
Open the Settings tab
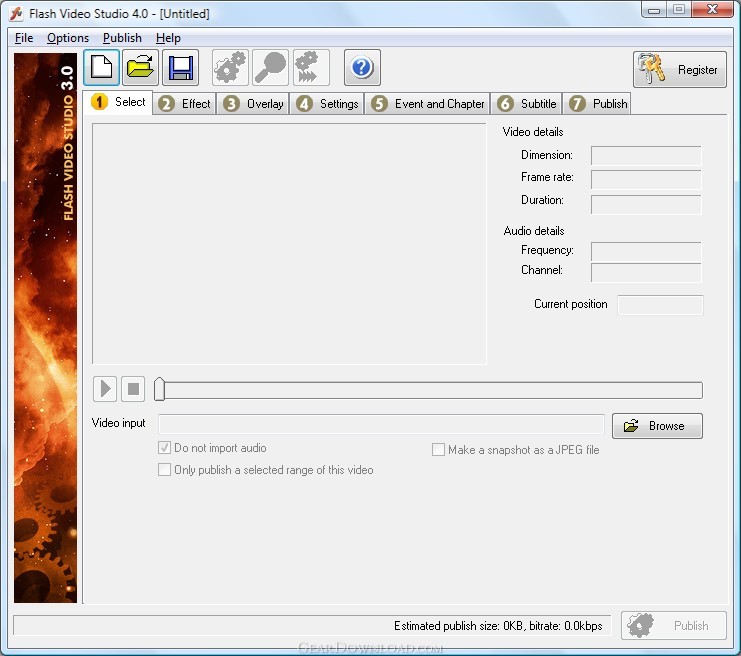coord(327,104)
